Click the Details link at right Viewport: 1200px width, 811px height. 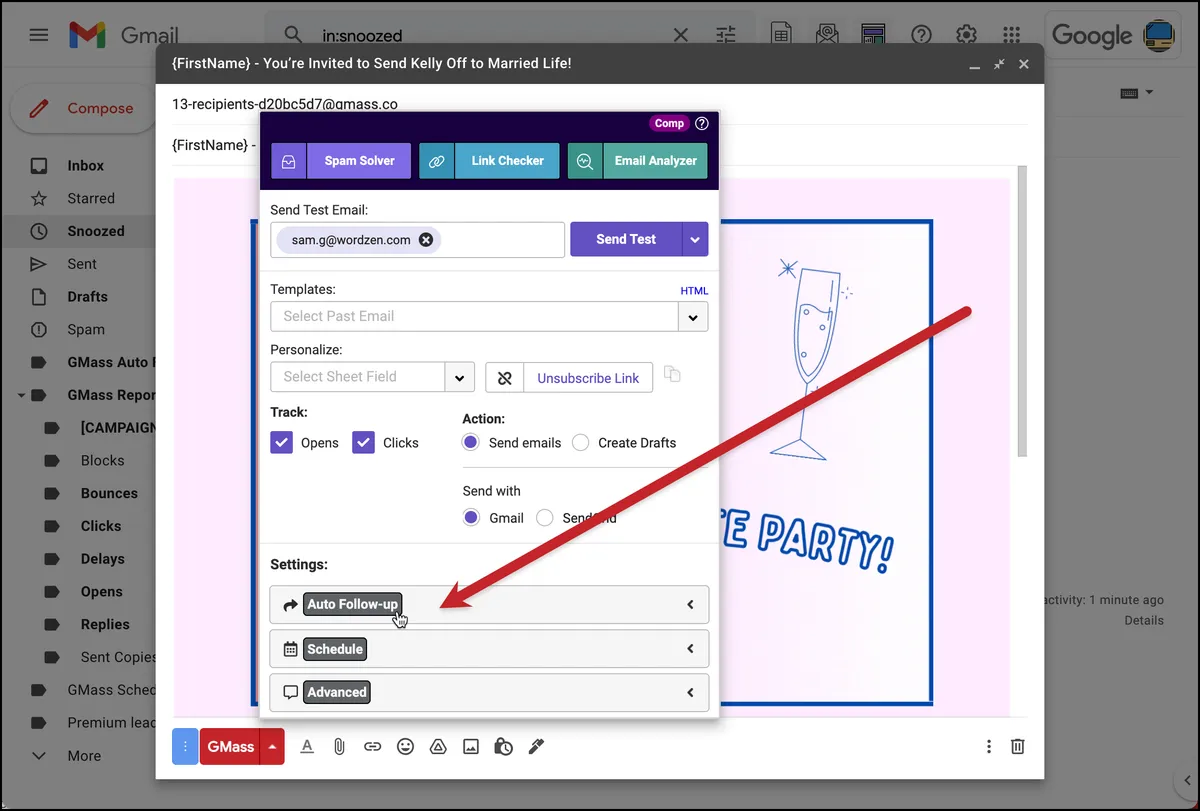click(x=1143, y=620)
